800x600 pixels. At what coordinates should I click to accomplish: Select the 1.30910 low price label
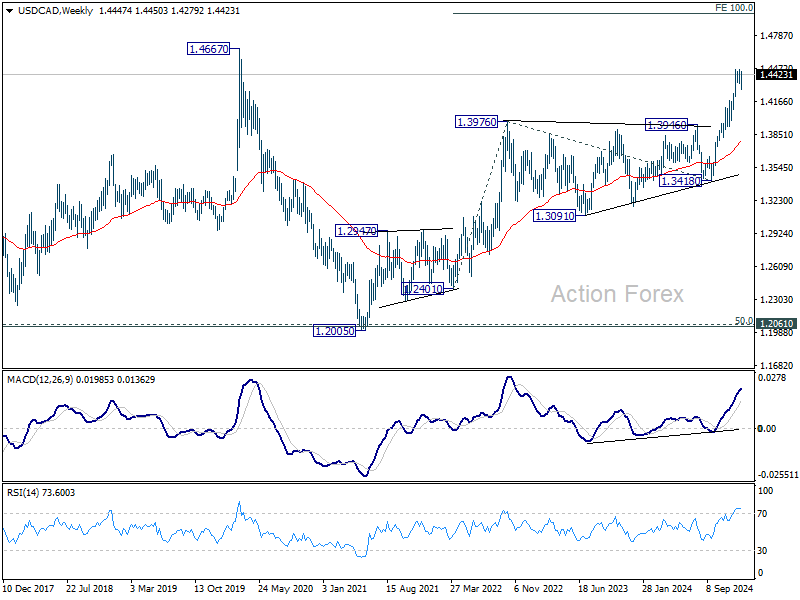[556, 216]
